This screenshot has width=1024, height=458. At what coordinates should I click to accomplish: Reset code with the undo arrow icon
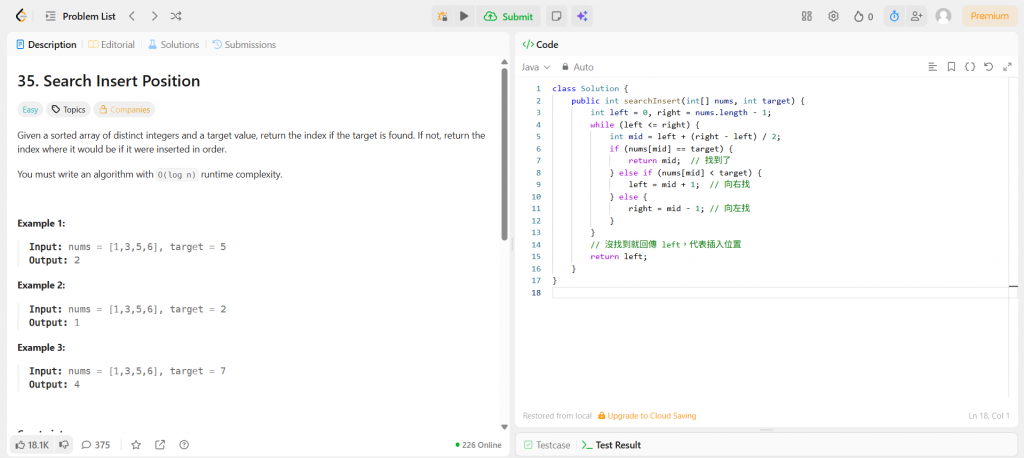click(989, 67)
